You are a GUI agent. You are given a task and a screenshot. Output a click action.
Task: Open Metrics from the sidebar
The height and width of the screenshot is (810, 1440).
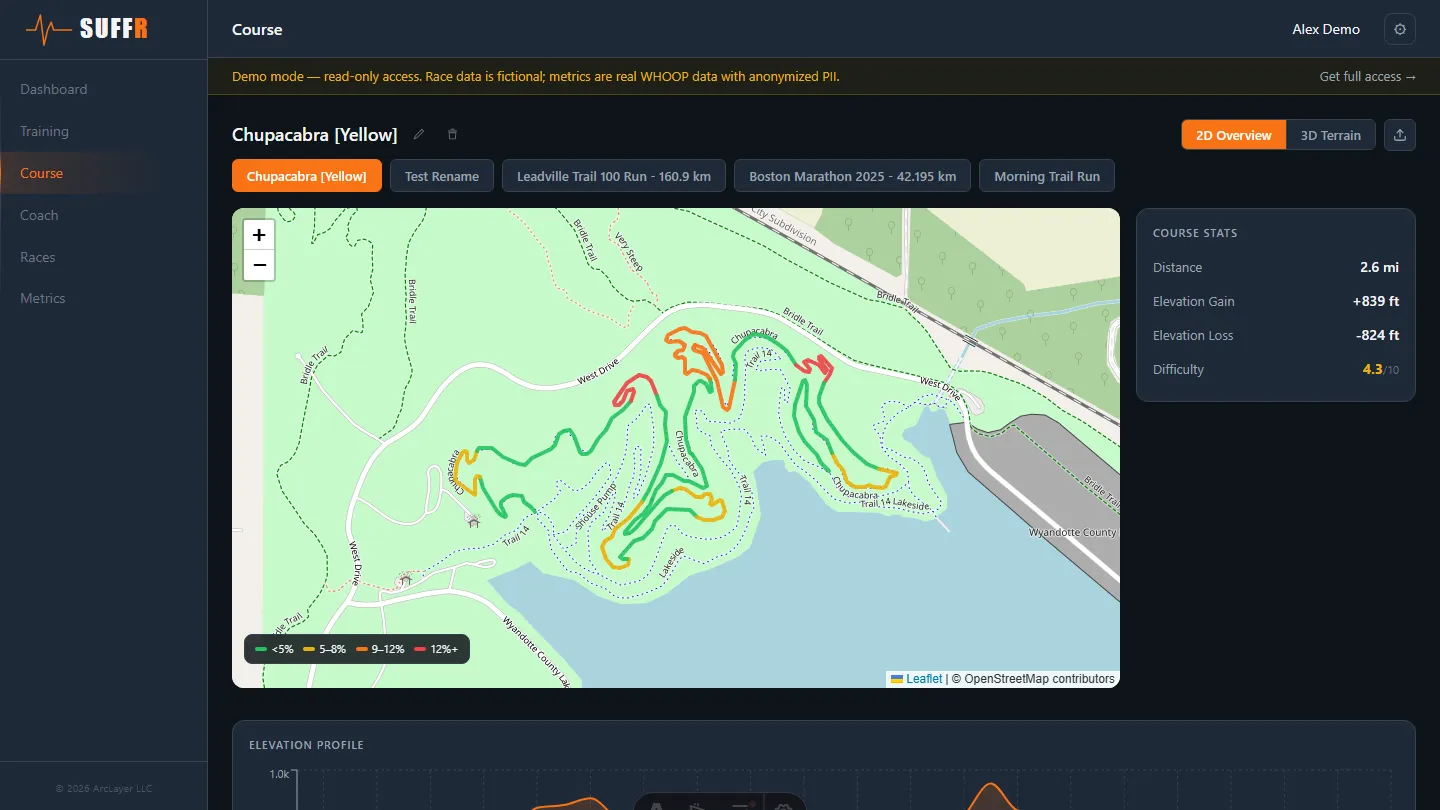point(43,298)
